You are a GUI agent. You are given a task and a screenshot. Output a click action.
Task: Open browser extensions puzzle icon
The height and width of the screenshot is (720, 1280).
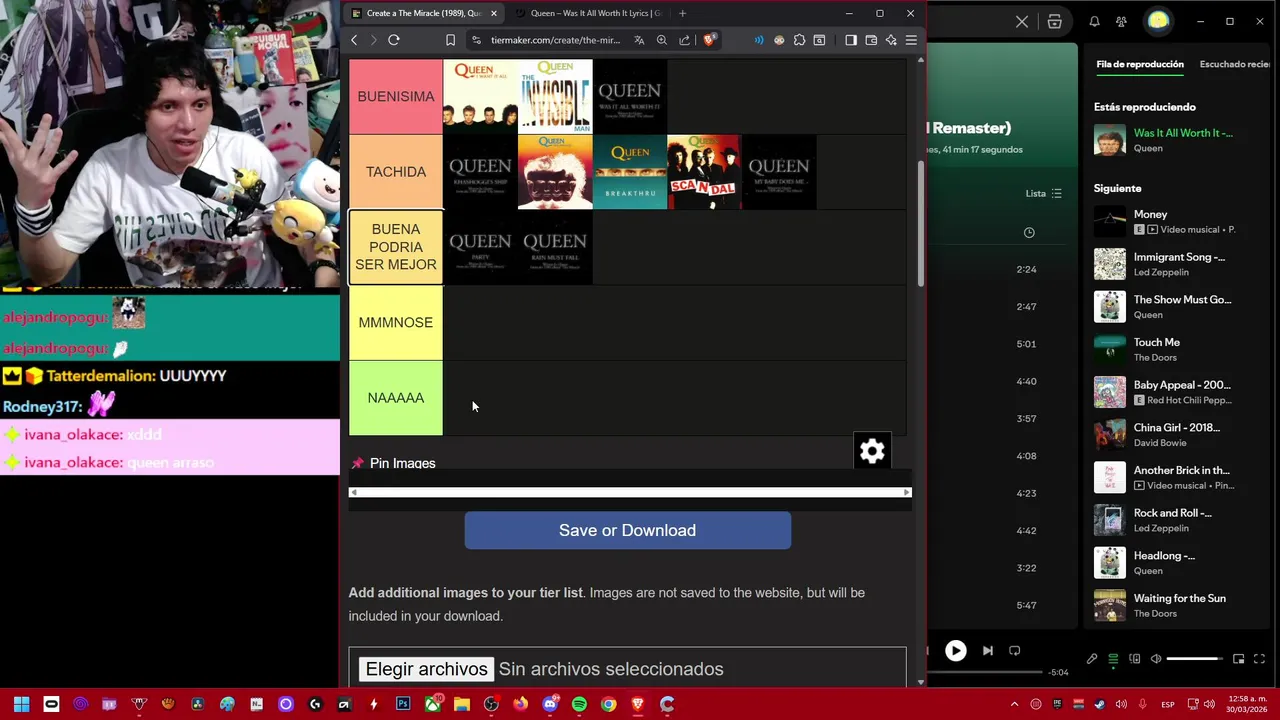pos(799,40)
